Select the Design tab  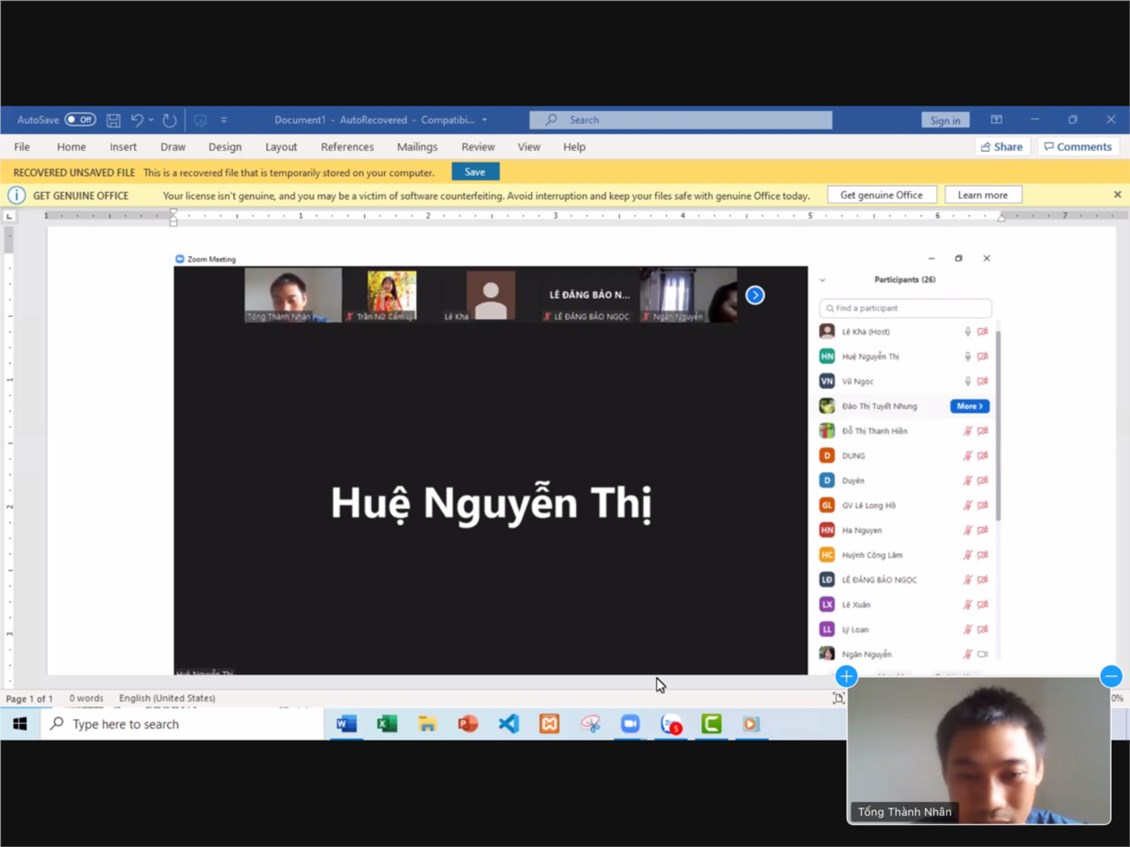tap(225, 146)
